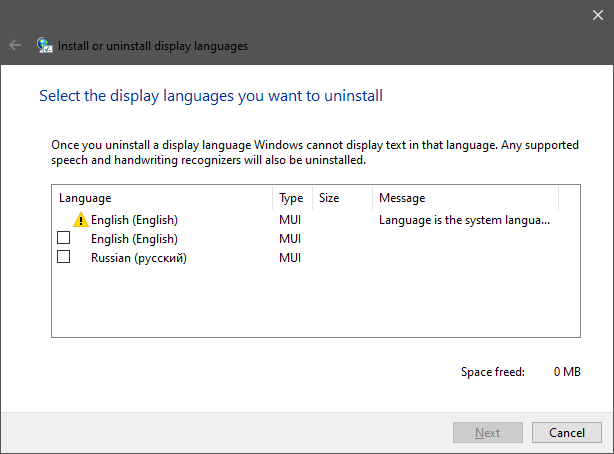Click the 'Space freed:' label

click(x=493, y=371)
